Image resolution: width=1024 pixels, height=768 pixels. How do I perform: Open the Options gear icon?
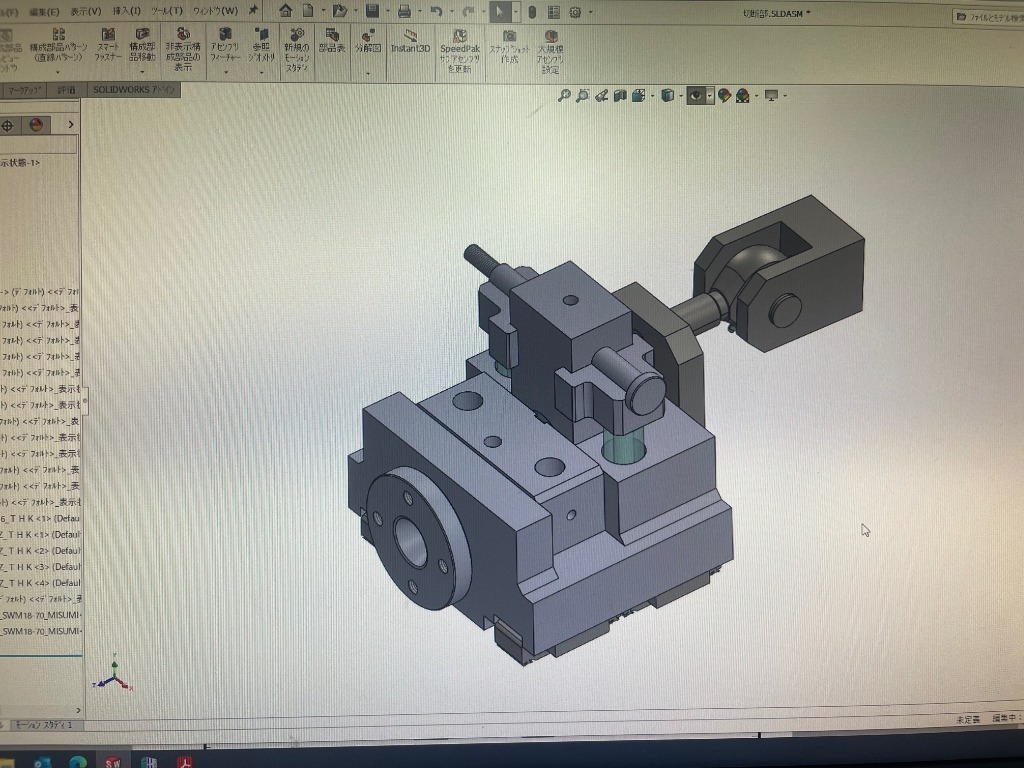click(575, 12)
